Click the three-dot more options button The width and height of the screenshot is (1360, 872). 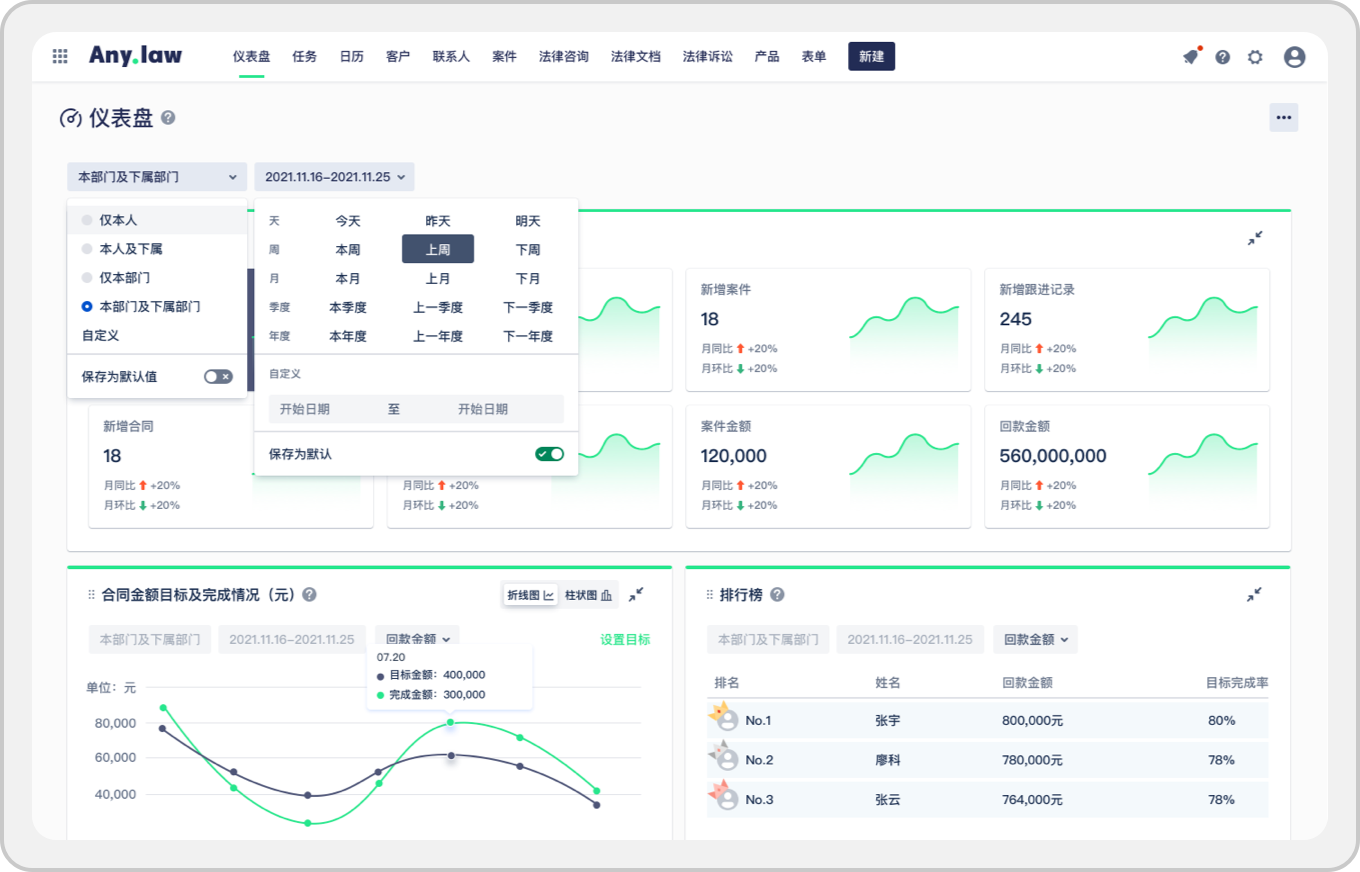(x=1283, y=118)
